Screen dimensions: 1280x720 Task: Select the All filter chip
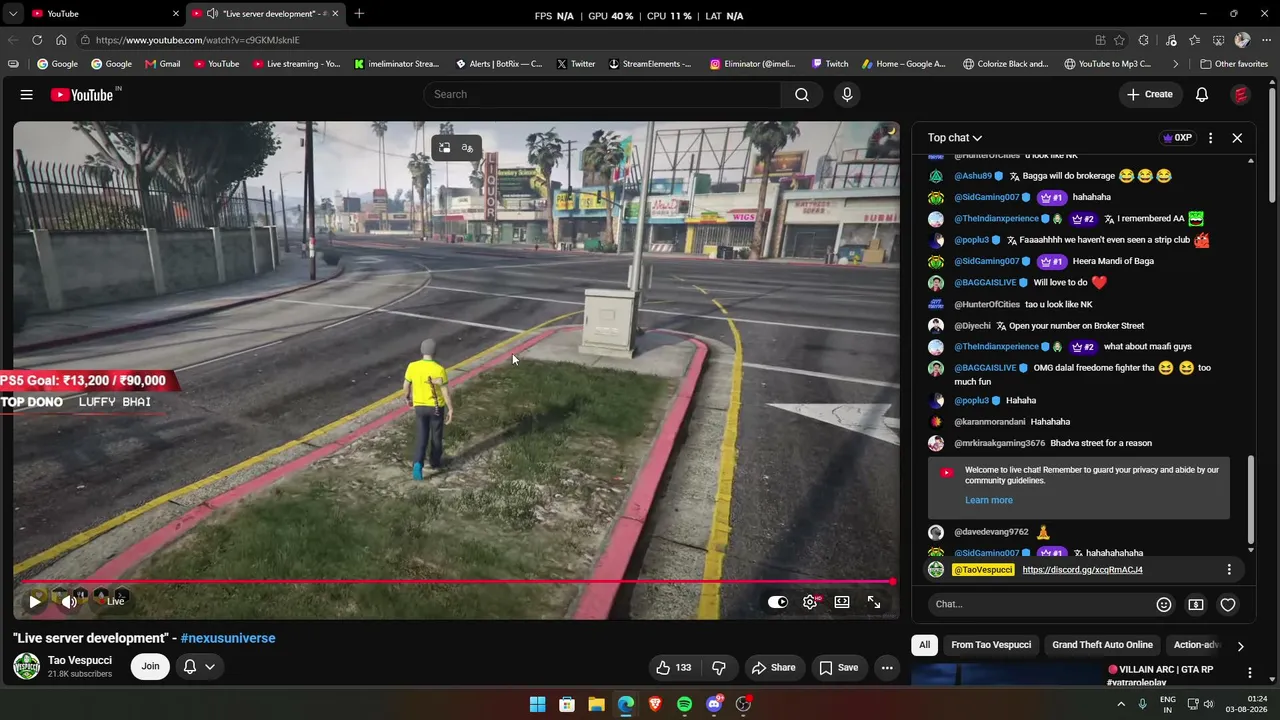925,645
